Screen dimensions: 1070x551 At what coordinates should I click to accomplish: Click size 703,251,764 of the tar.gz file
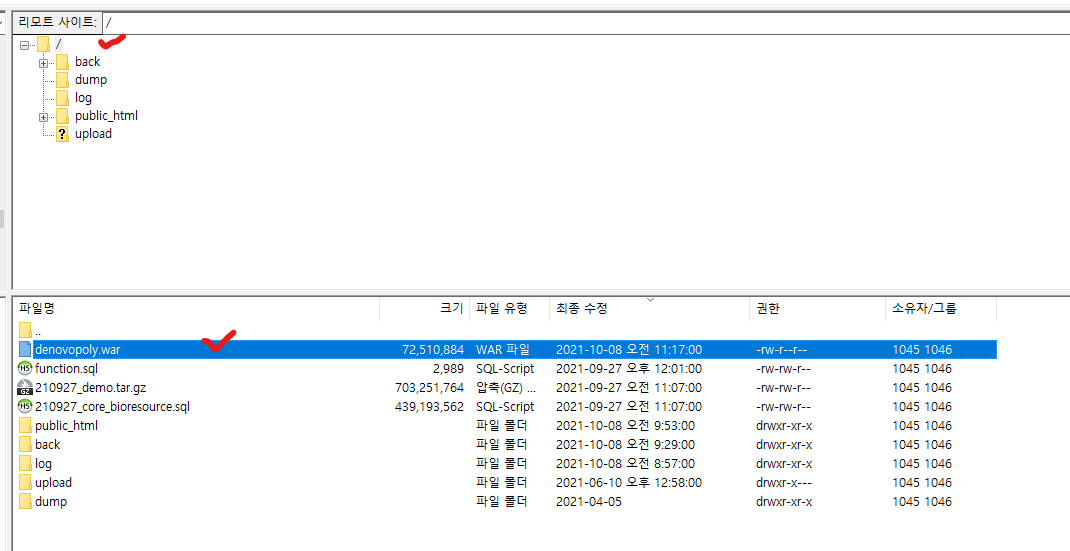click(x=429, y=388)
